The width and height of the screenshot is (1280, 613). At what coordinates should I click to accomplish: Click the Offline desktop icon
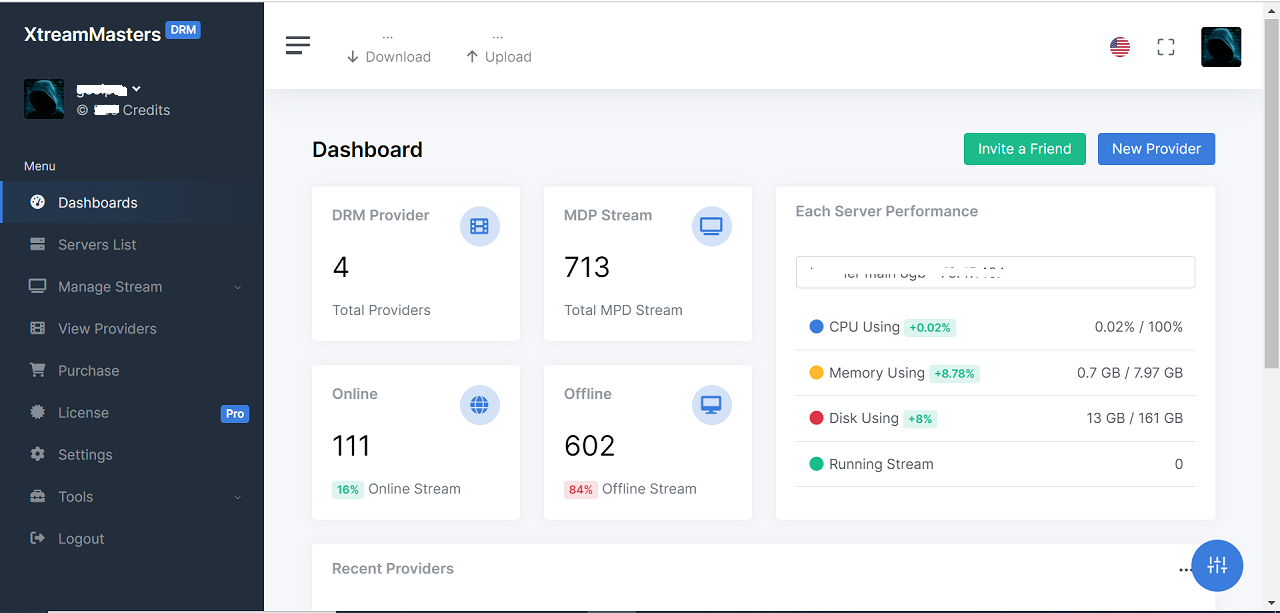coord(711,405)
